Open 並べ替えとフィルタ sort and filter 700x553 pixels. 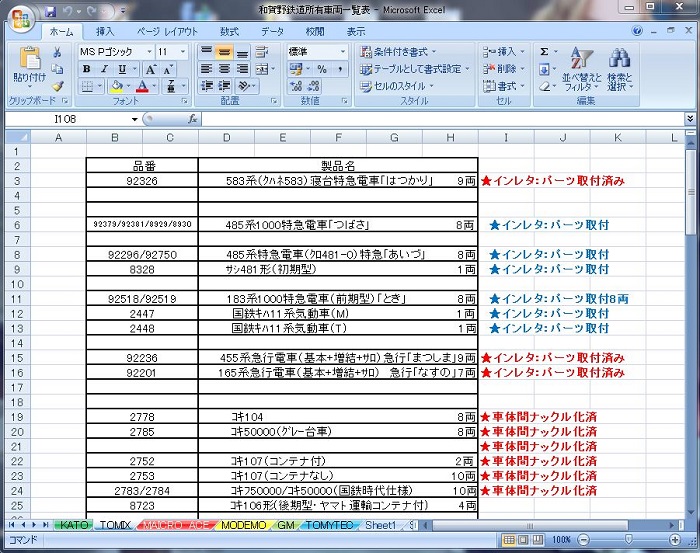581,69
